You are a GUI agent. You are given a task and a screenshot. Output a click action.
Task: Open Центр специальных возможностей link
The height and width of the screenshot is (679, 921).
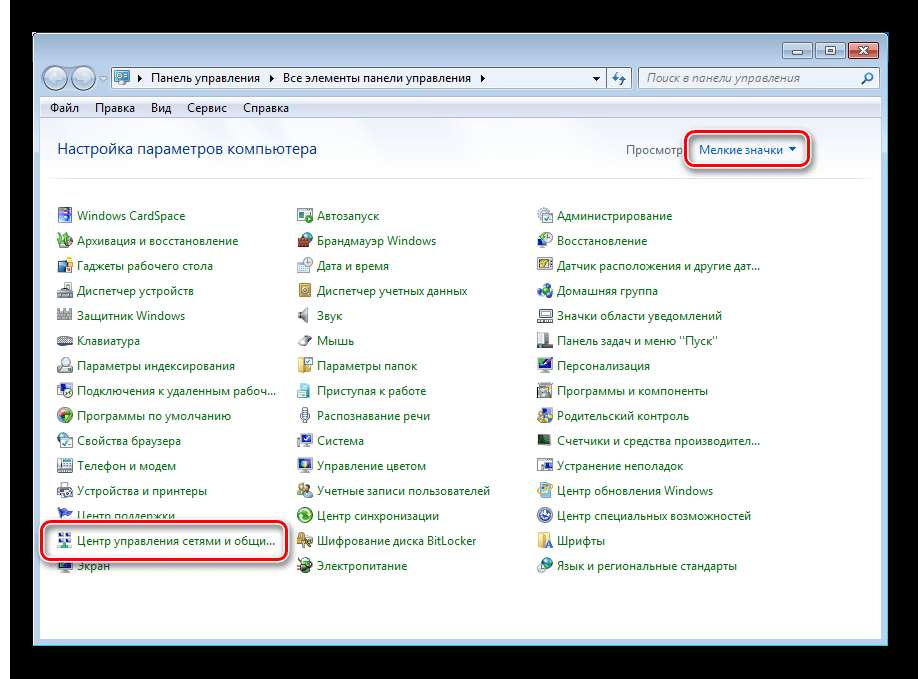point(654,516)
